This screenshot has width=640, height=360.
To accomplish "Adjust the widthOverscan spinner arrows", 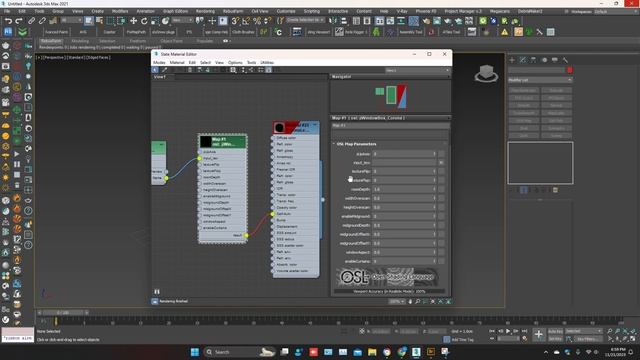I will tap(434, 198).
